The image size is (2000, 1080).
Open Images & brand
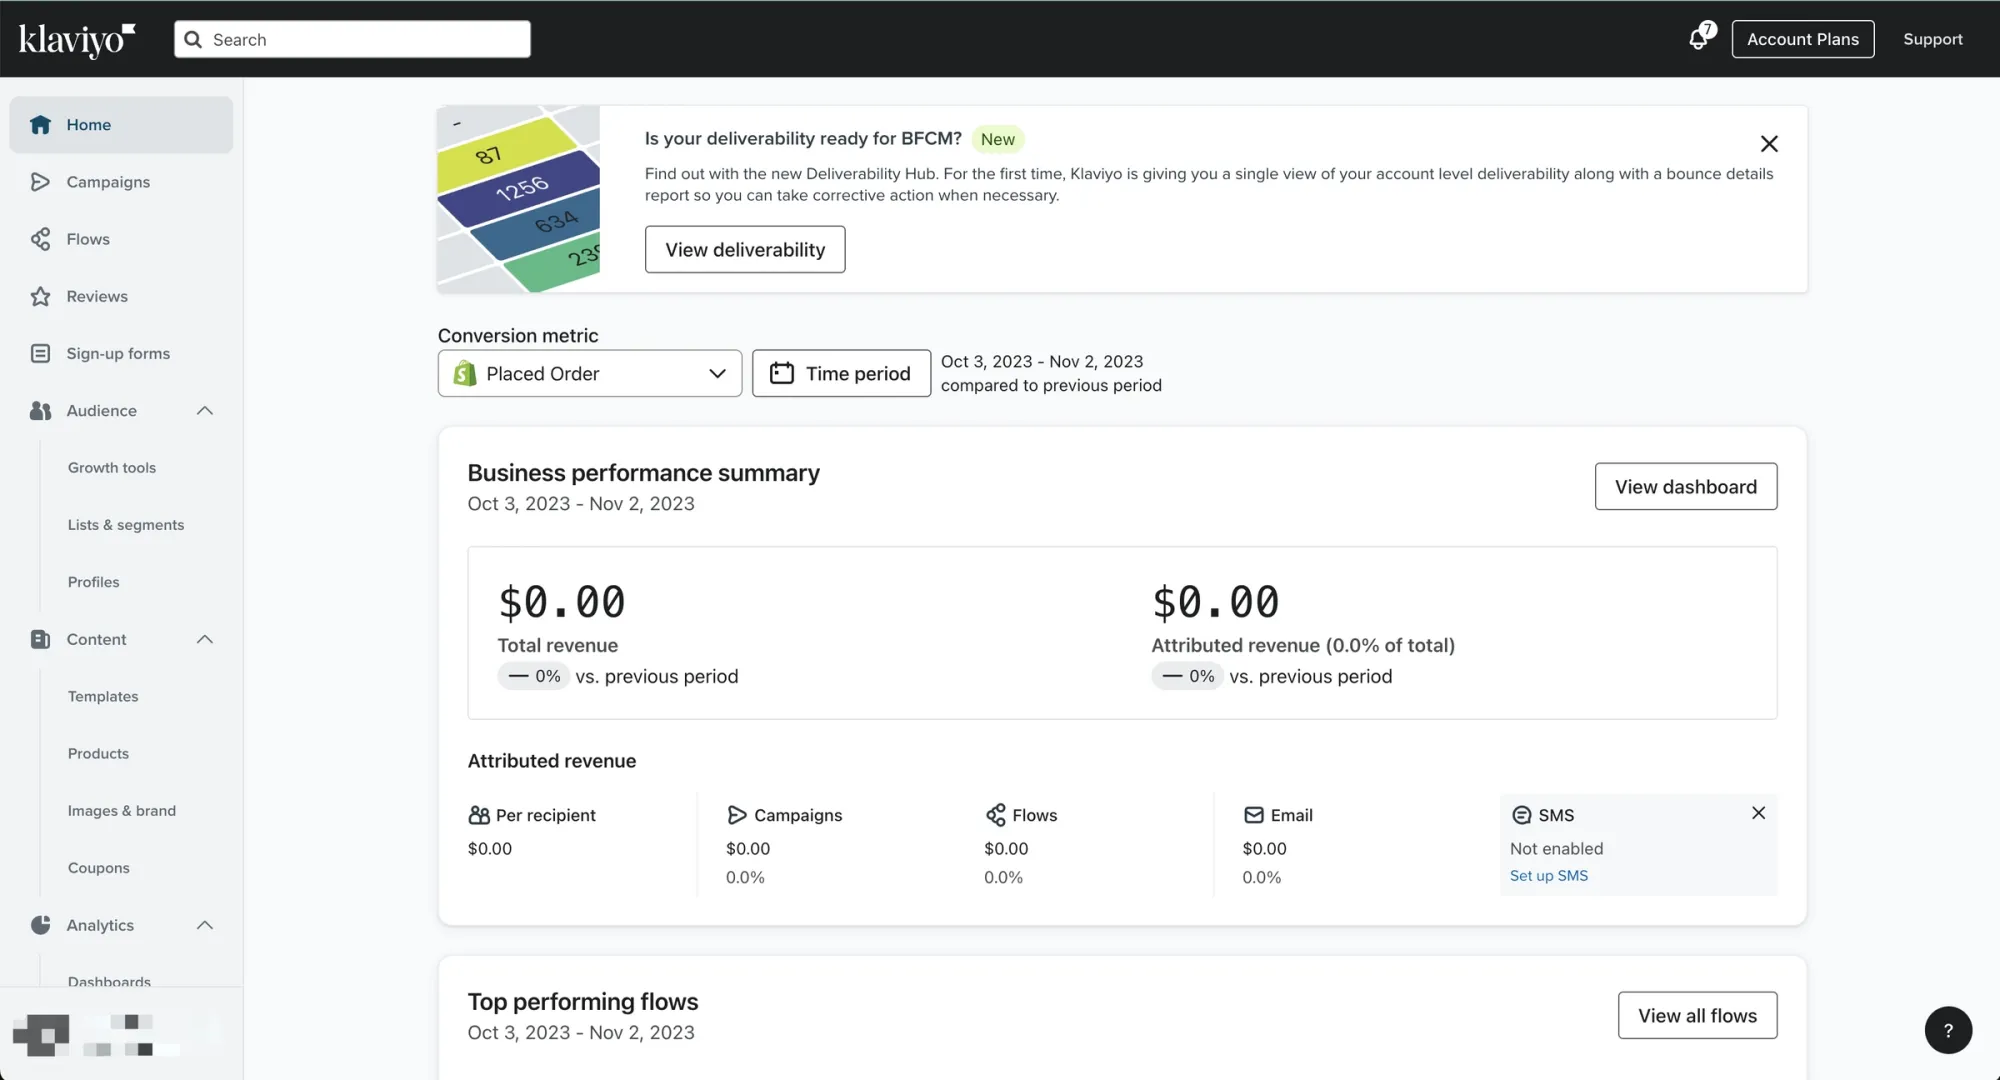pos(122,811)
